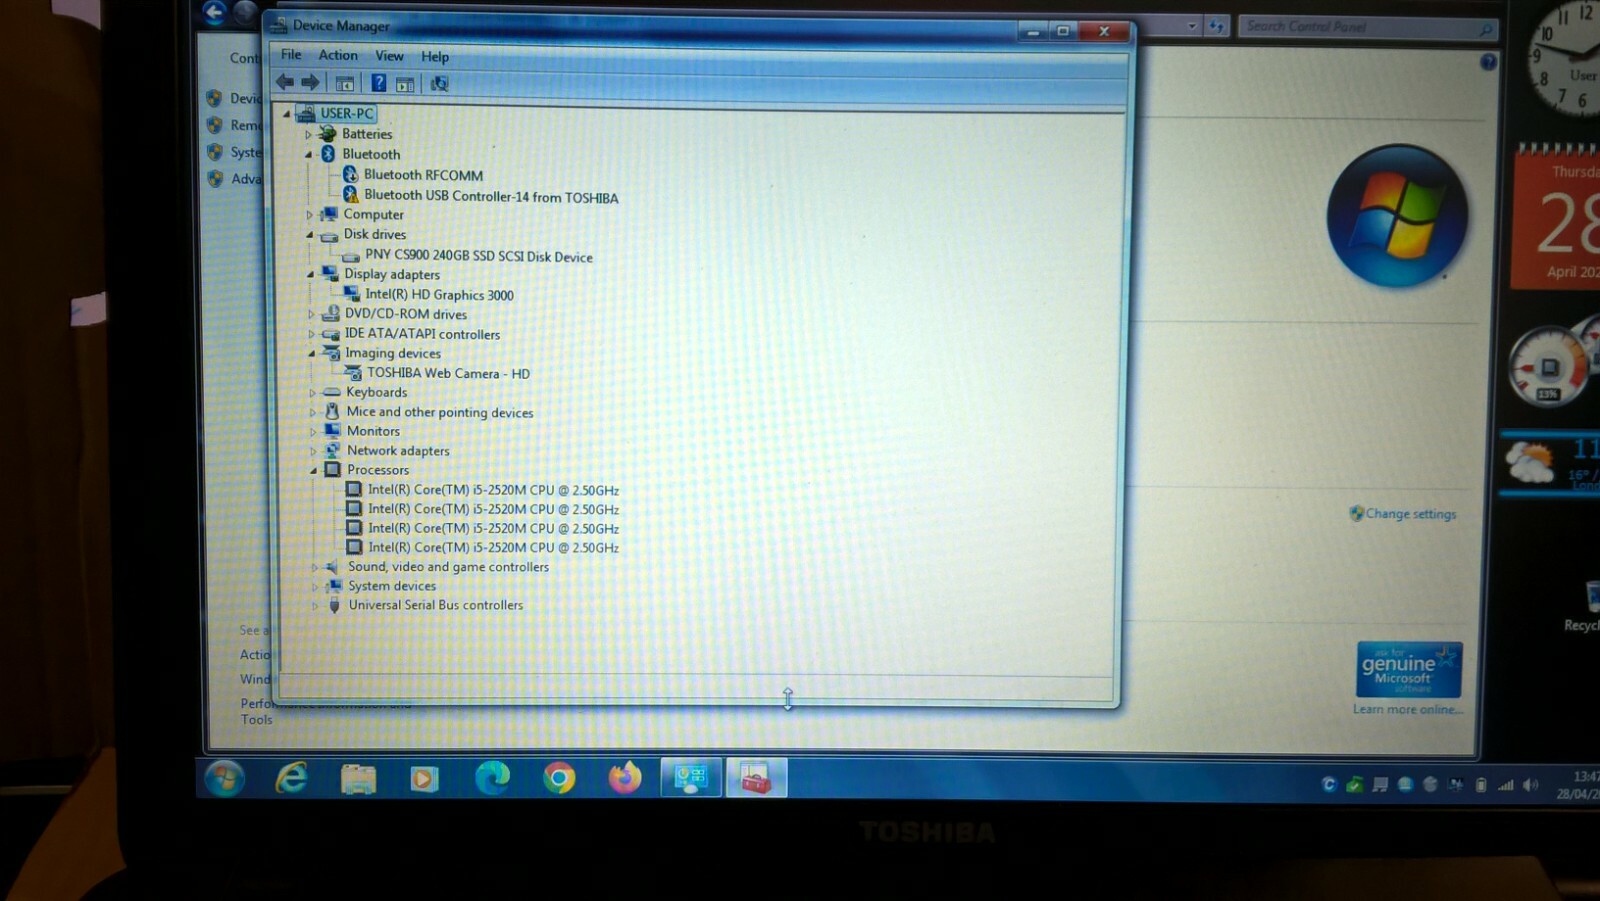This screenshot has height=901, width=1600.
Task: Click the Scan for hardware changes icon
Action: coord(439,84)
